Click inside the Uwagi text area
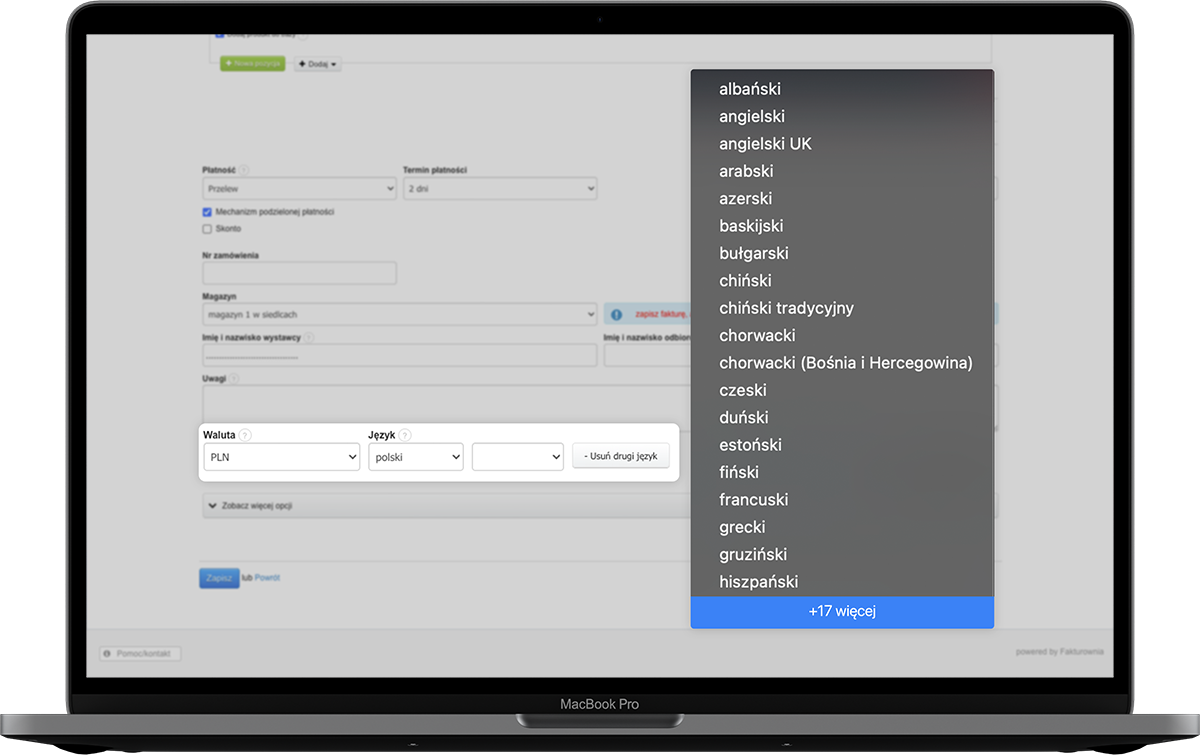The width and height of the screenshot is (1200, 755). click(x=446, y=406)
